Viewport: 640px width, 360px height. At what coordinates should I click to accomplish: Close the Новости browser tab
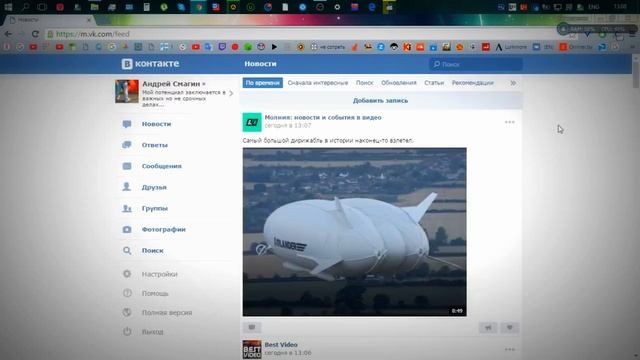pos(89,20)
